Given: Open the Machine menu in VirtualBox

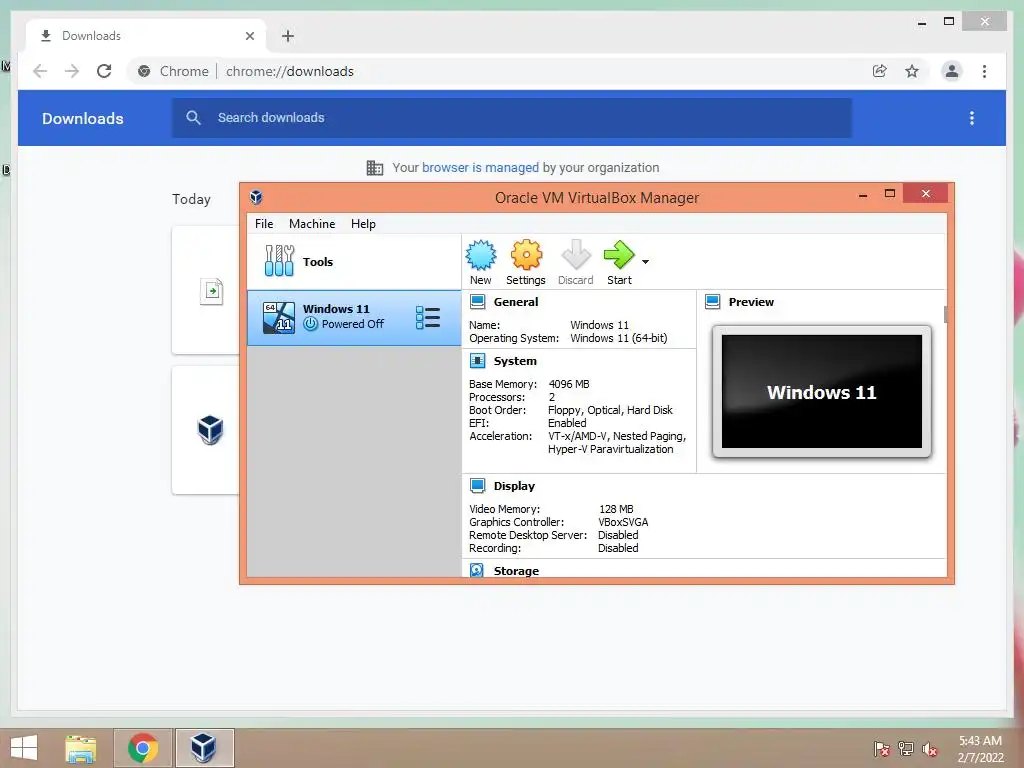Looking at the screenshot, I should coord(312,223).
